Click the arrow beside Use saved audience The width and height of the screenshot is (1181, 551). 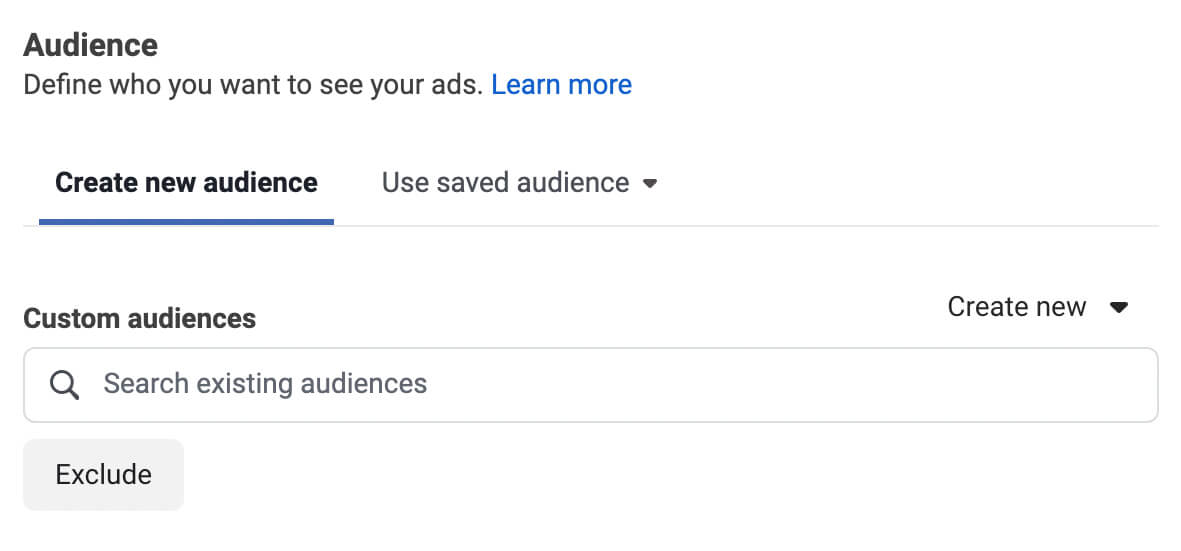650,184
